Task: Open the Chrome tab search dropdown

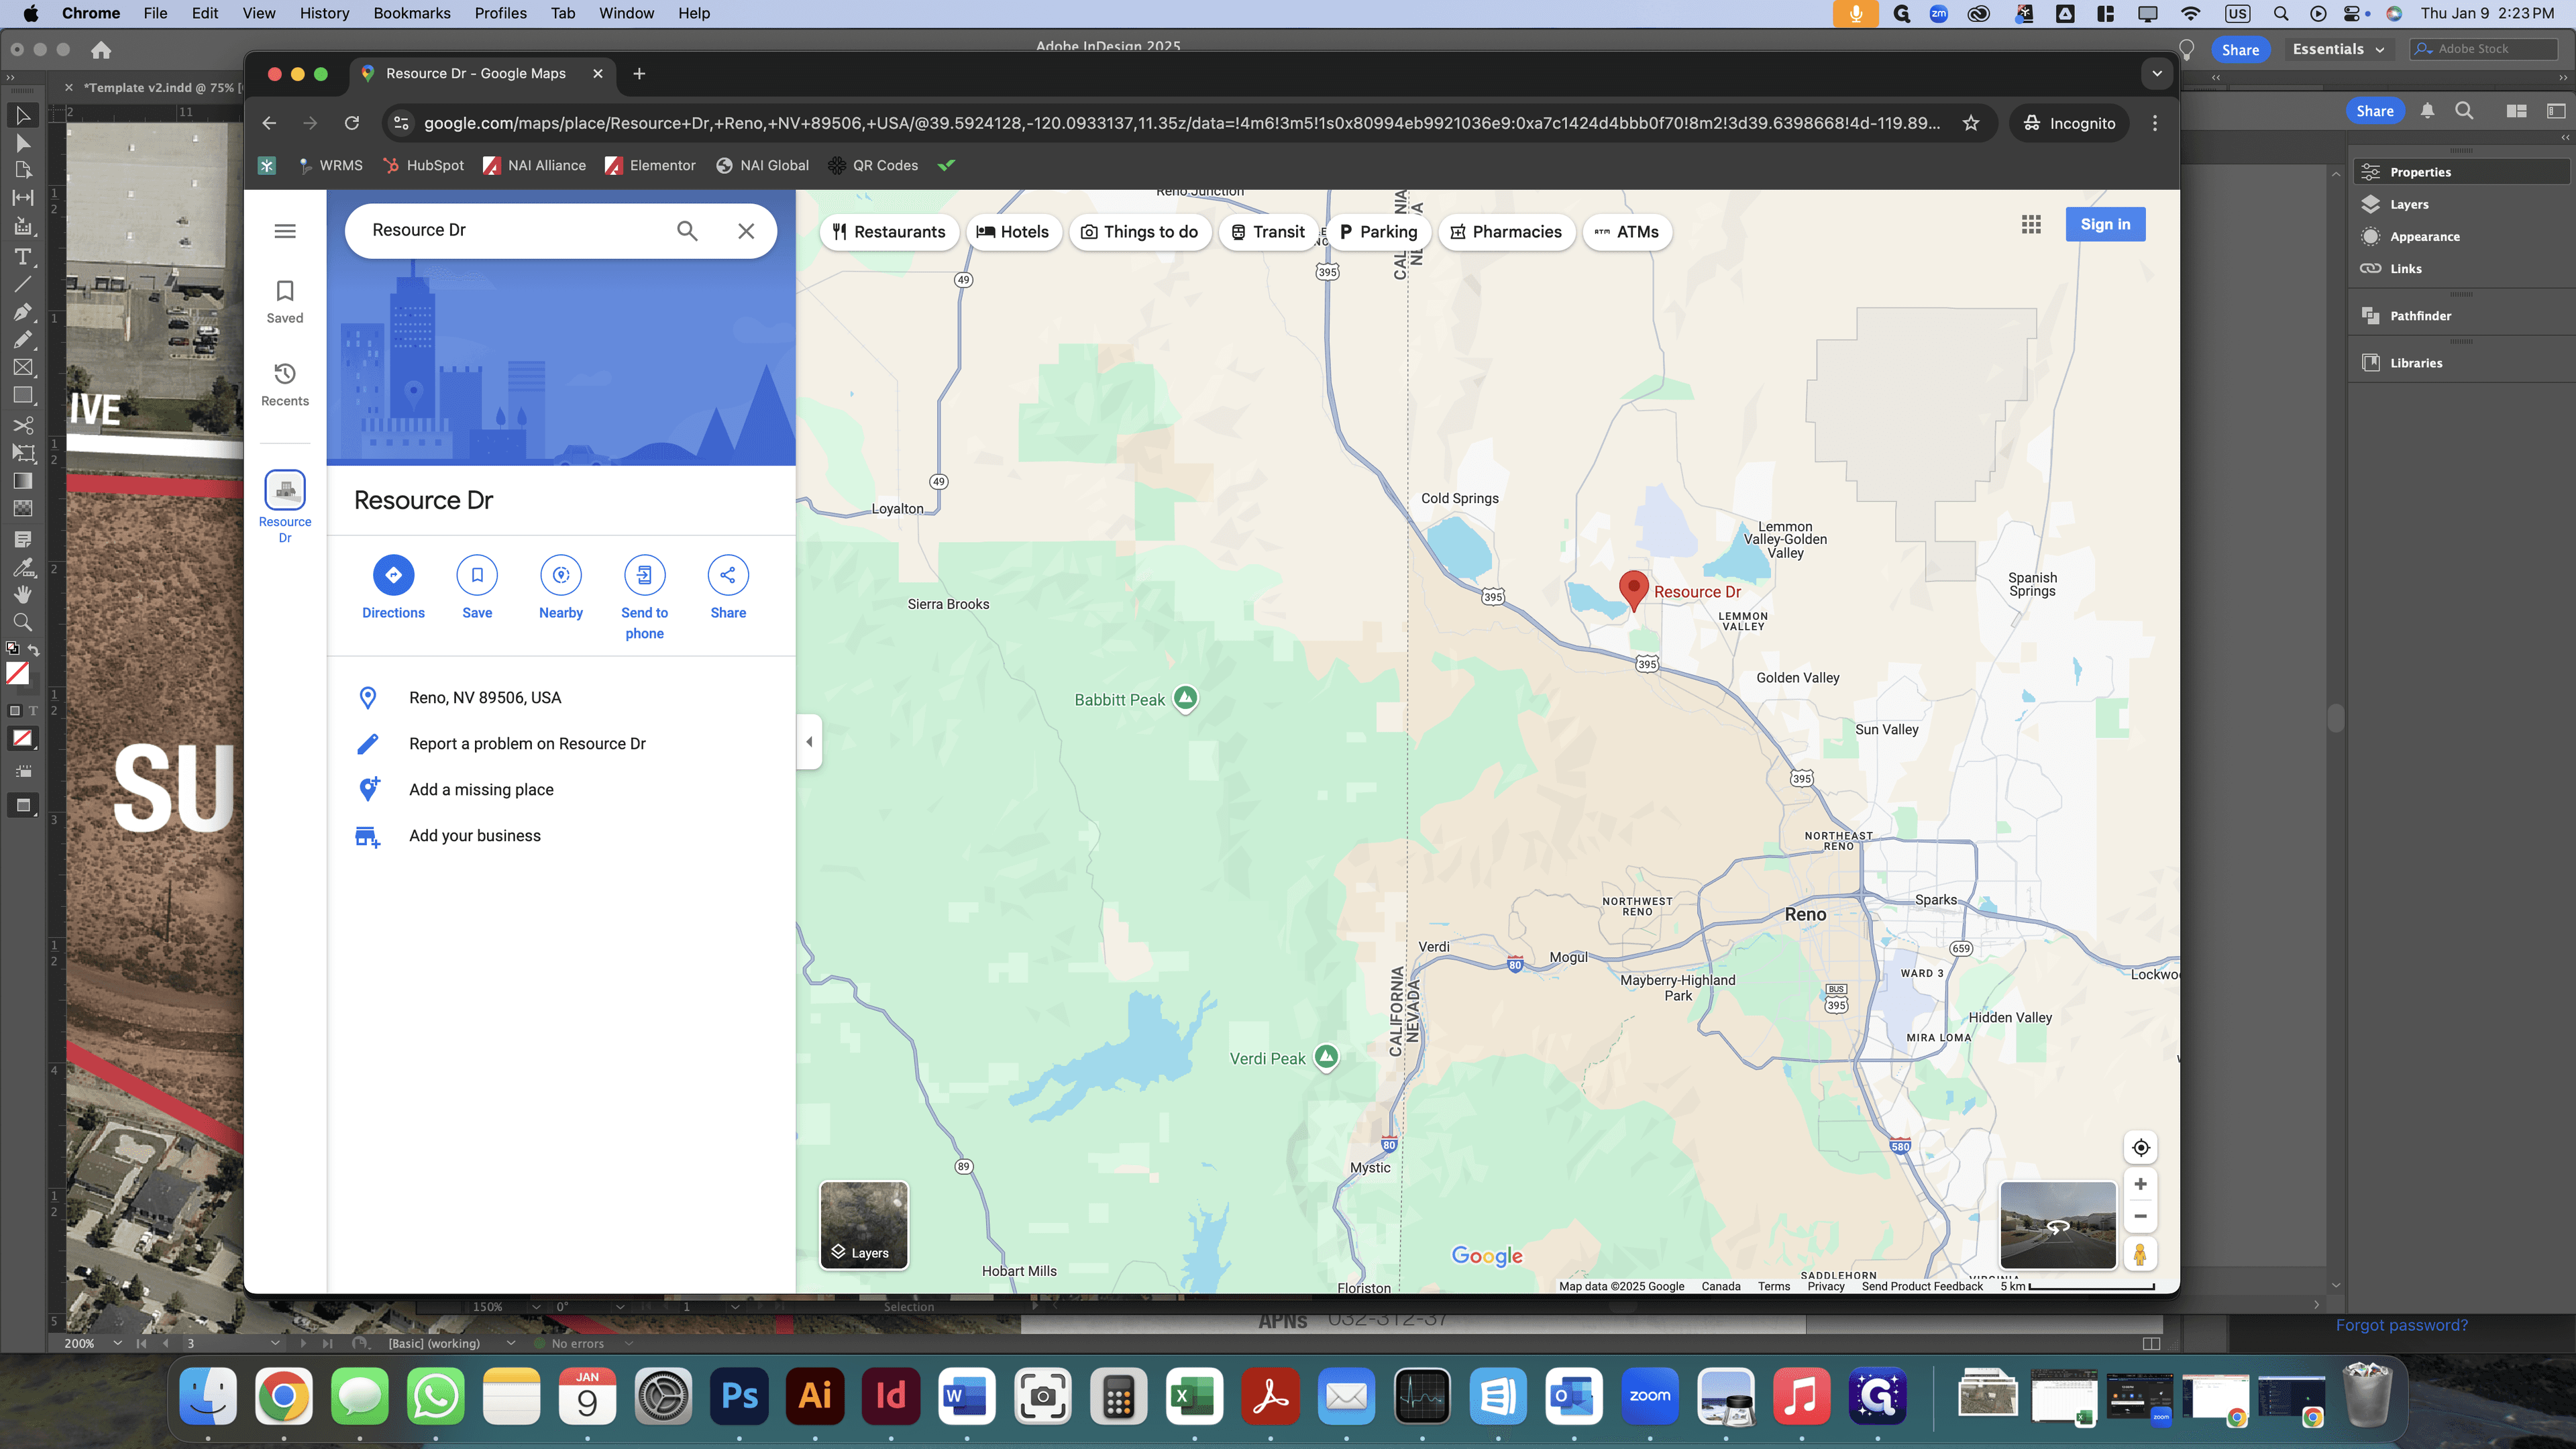Action: (x=2157, y=73)
